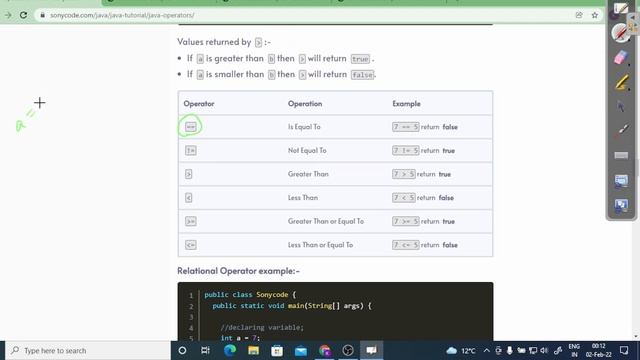Click the 'Not Equal To' cell
The height and width of the screenshot is (360, 640).
click(x=307, y=151)
